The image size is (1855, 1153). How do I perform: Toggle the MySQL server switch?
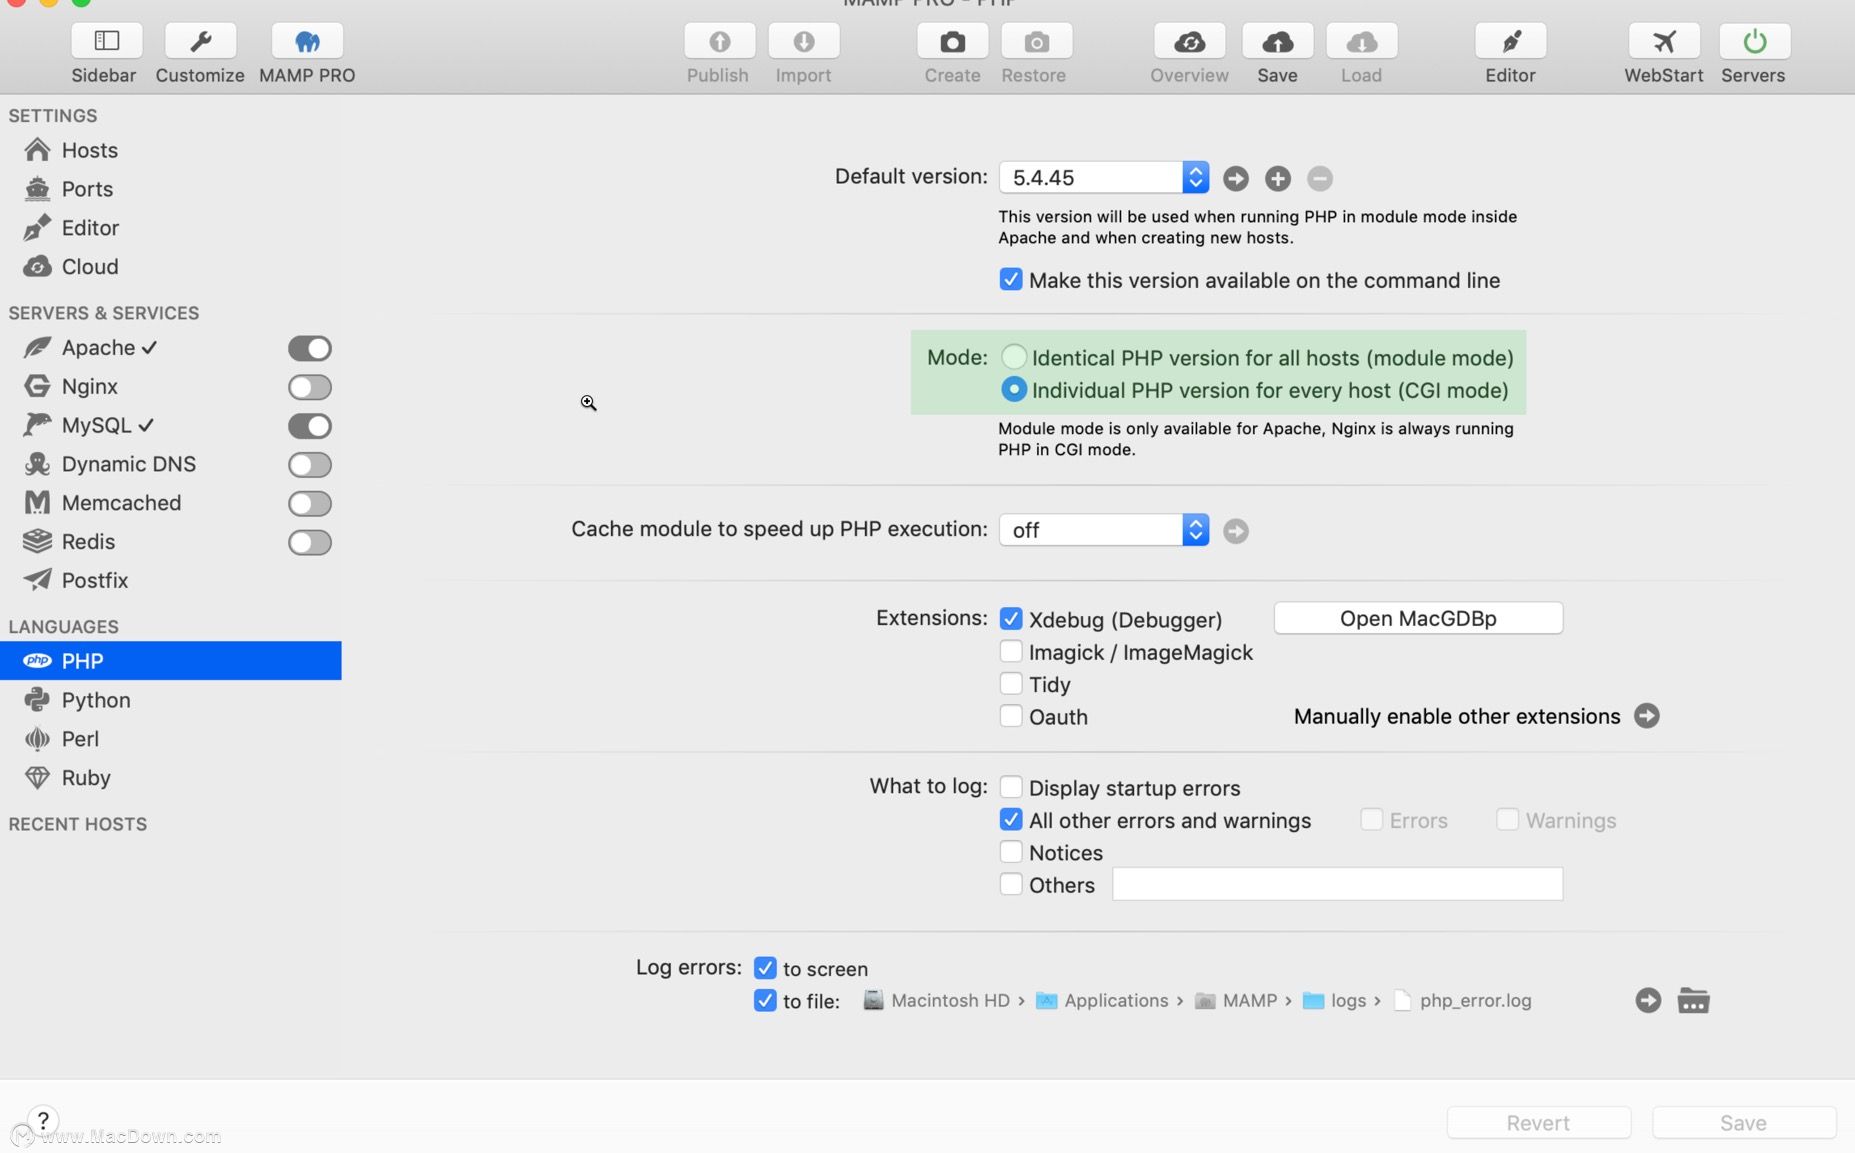click(309, 426)
